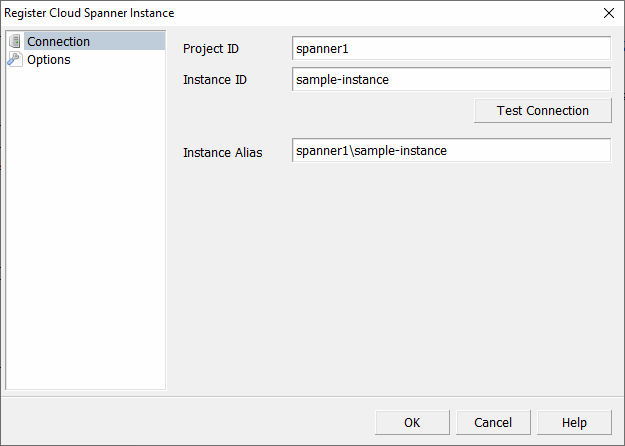Click into the Instance ID field

[451, 79]
